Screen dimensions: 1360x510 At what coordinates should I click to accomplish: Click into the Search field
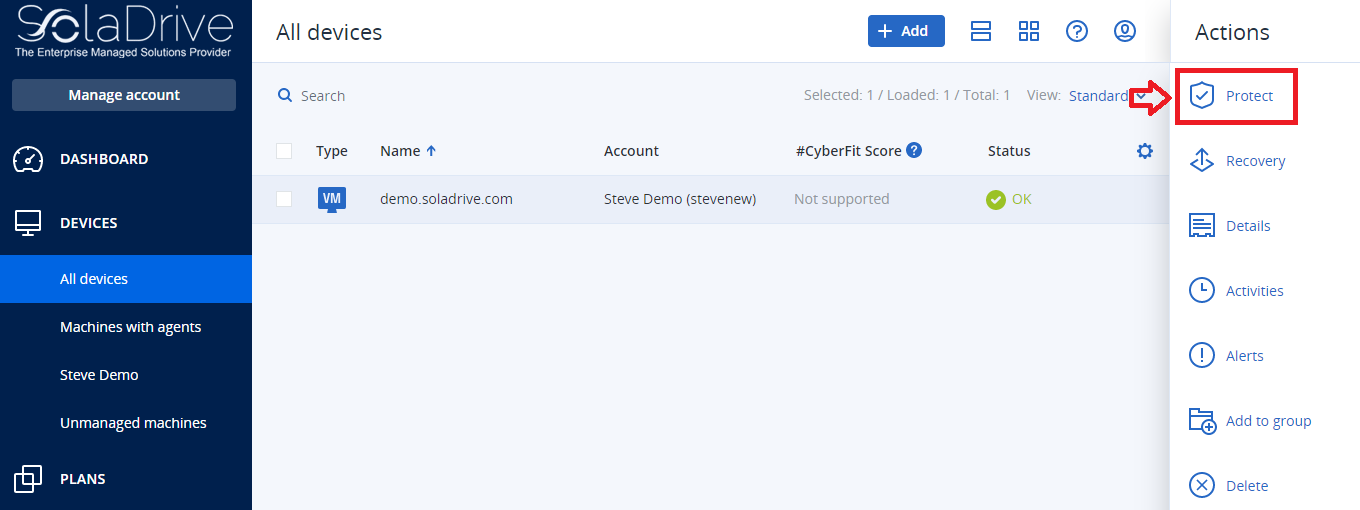click(323, 96)
